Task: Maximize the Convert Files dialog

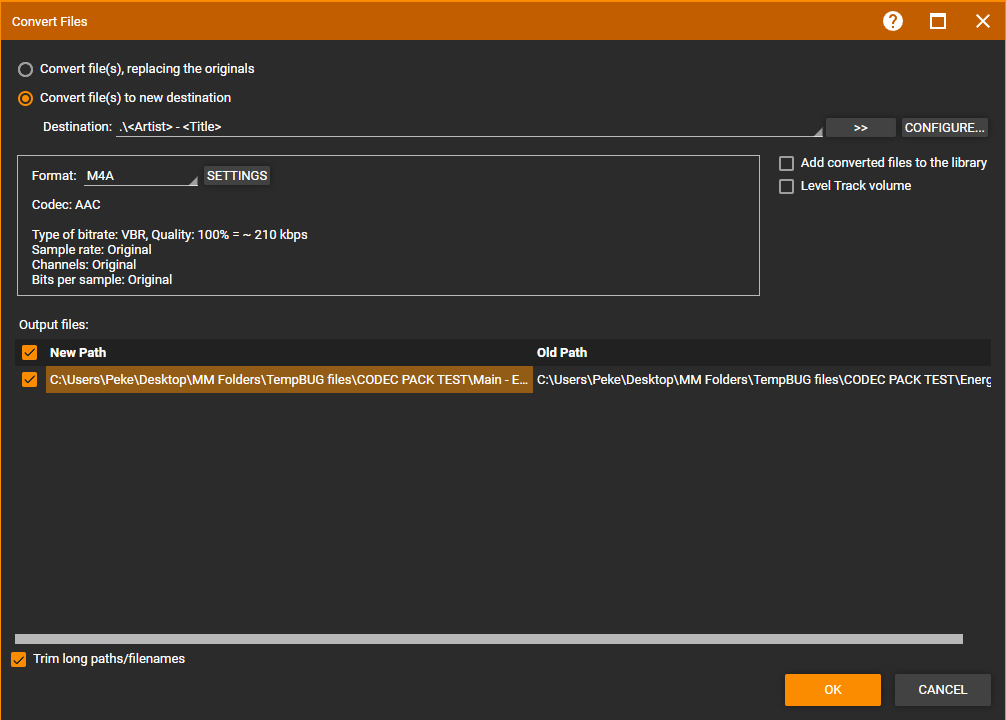Action: [x=938, y=21]
